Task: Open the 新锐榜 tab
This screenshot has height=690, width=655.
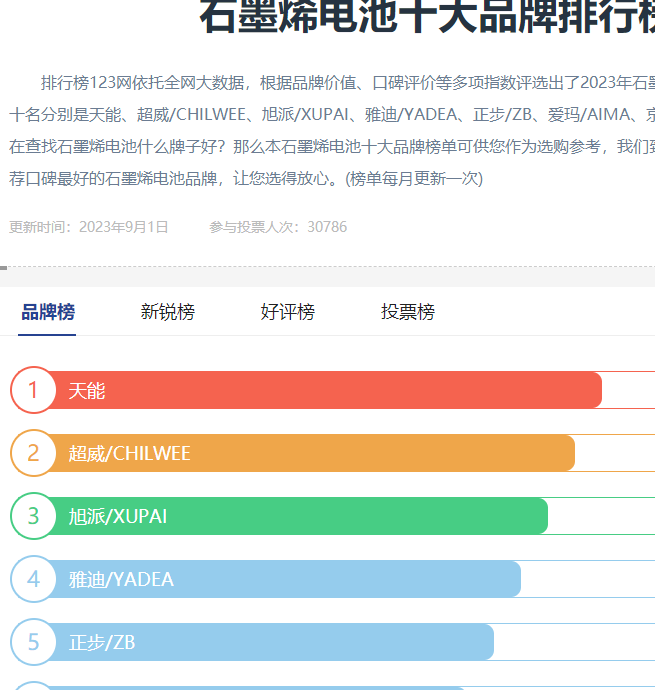Action: [x=168, y=312]
